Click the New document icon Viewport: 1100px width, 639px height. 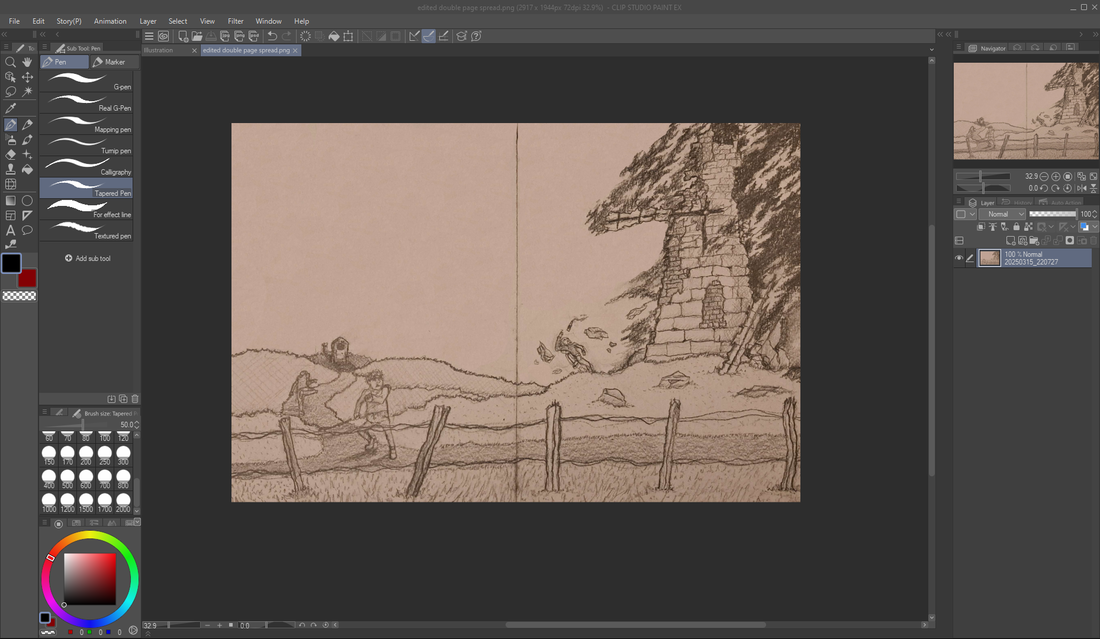183,36
